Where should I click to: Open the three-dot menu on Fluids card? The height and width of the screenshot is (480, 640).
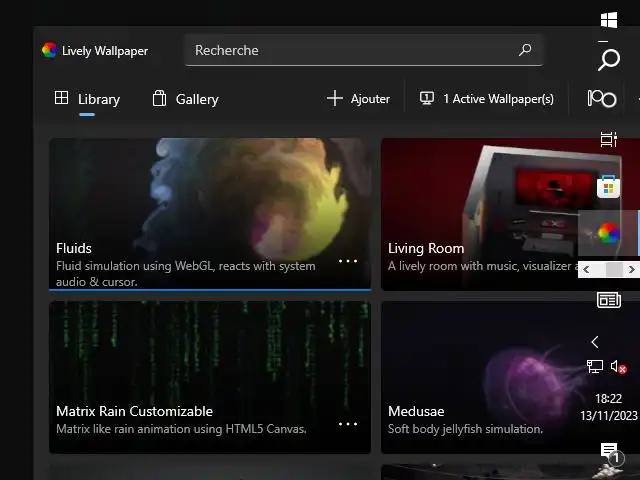348,261
